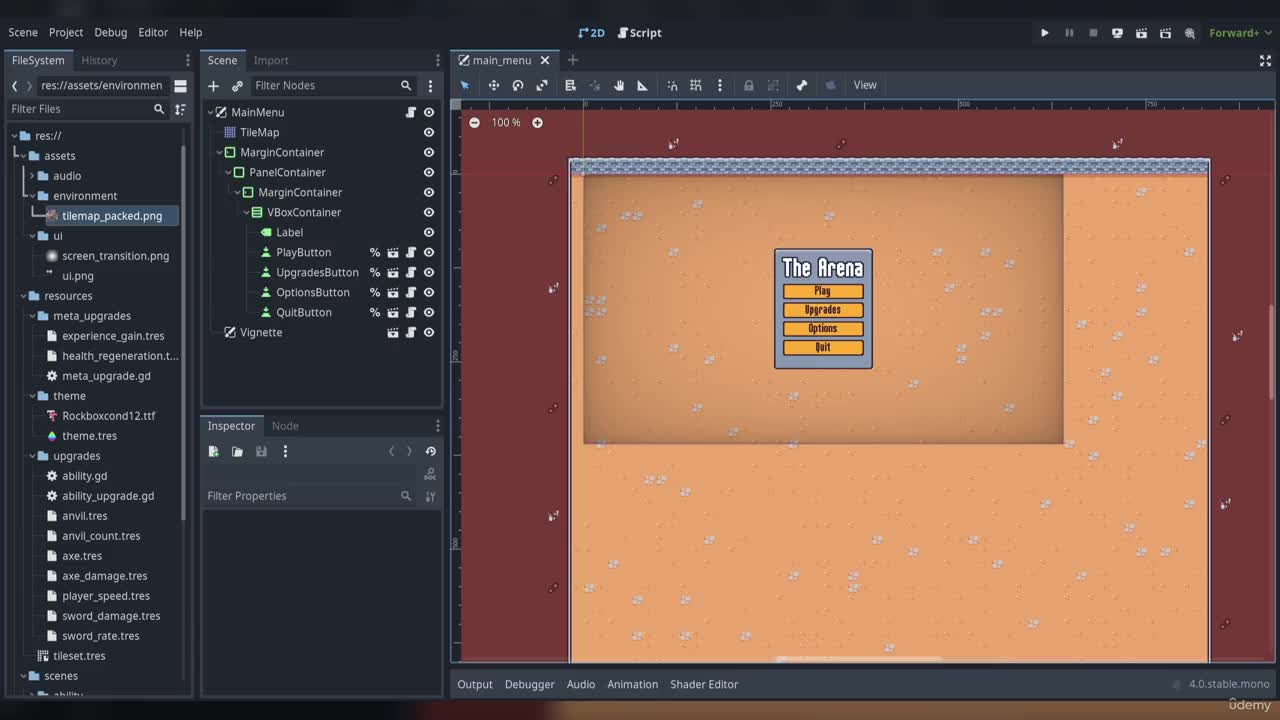
Task: Open the Scene menu
Action: [23, 32]
